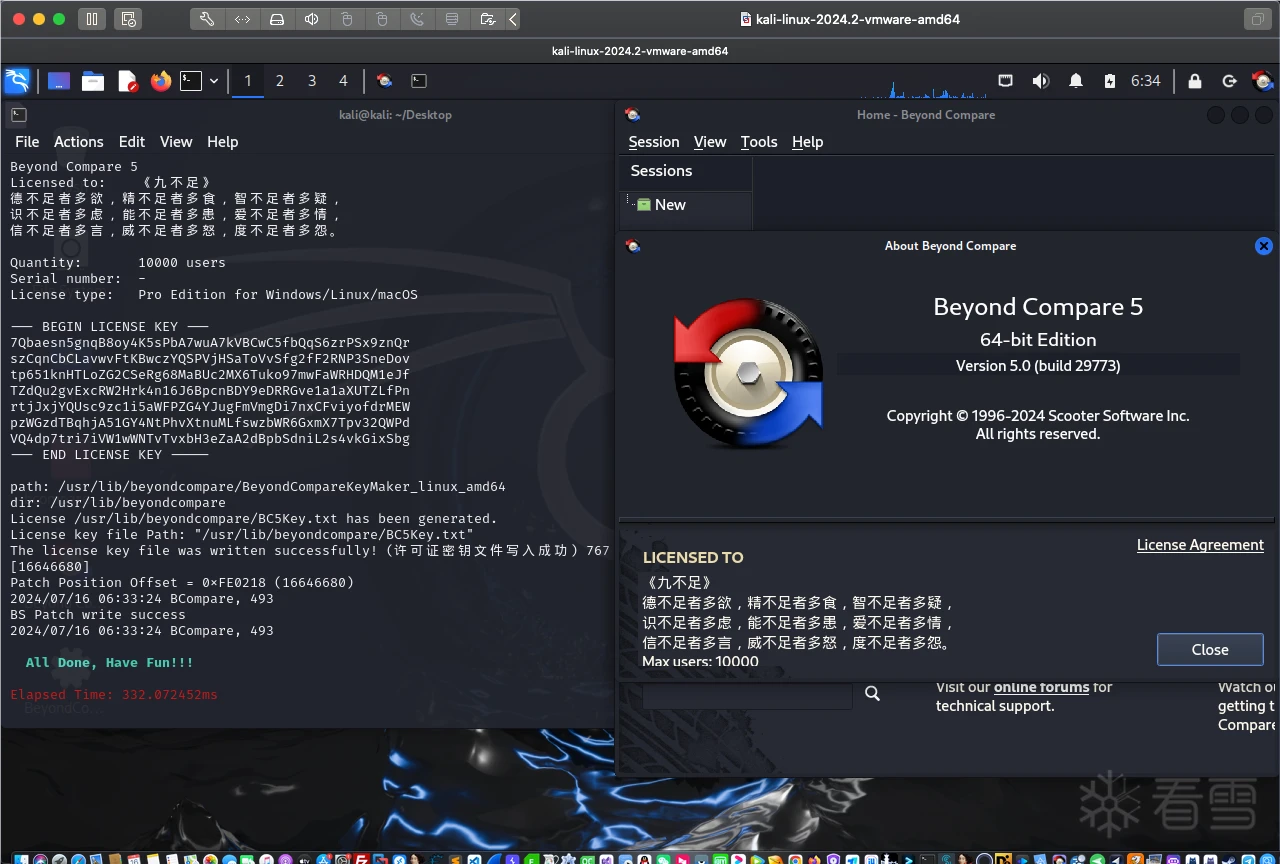Open the terminal Help menu
This screenshot has width=1280, height=864.
(223, 142)
